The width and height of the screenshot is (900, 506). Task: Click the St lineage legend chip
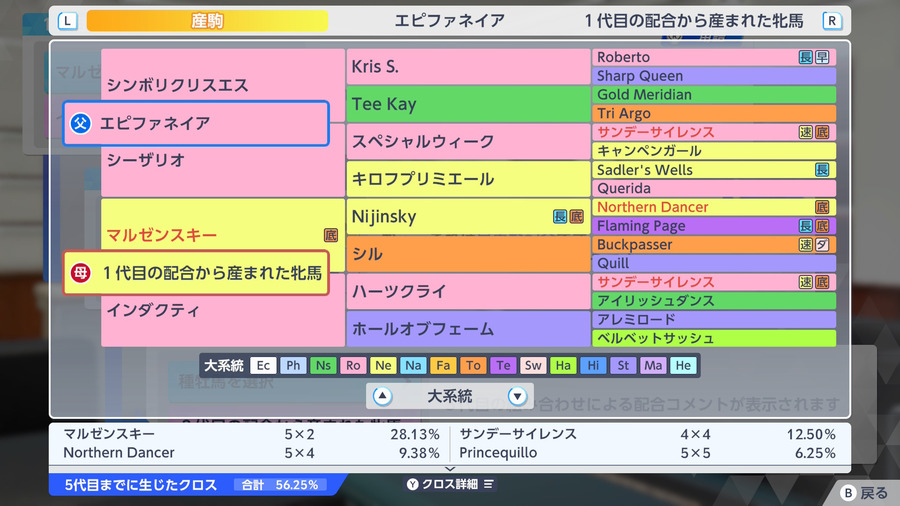pos(623,365)
